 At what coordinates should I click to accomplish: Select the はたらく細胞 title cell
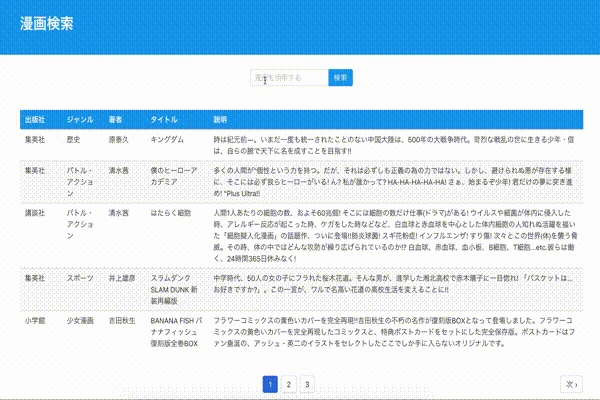(x=171, y=213)
